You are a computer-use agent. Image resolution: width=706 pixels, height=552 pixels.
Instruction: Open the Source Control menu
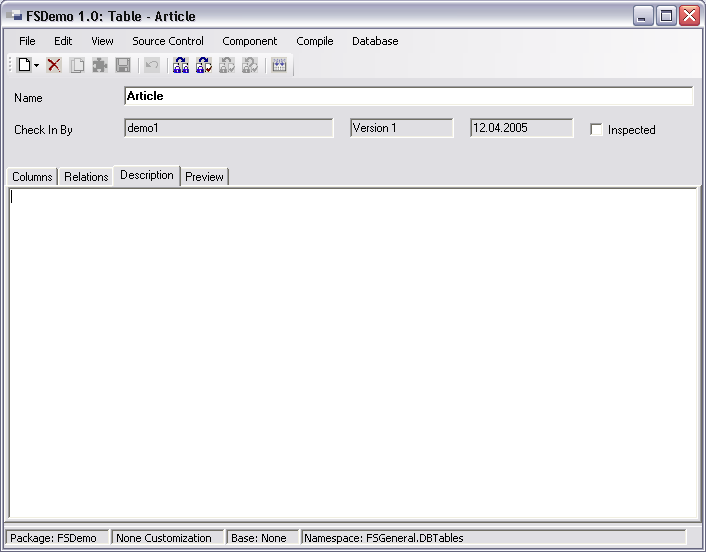point(168,41)
